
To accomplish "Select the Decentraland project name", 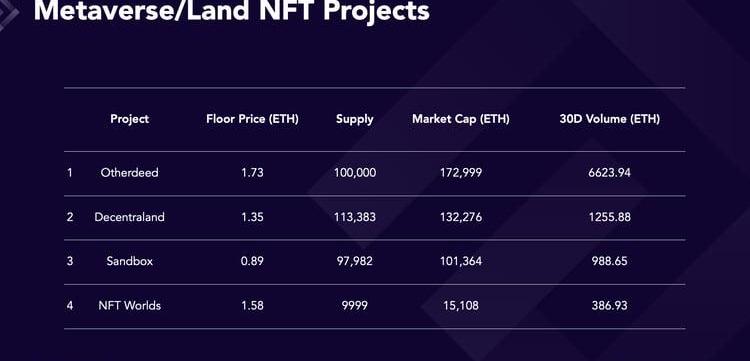I will [x=129, y=217].
